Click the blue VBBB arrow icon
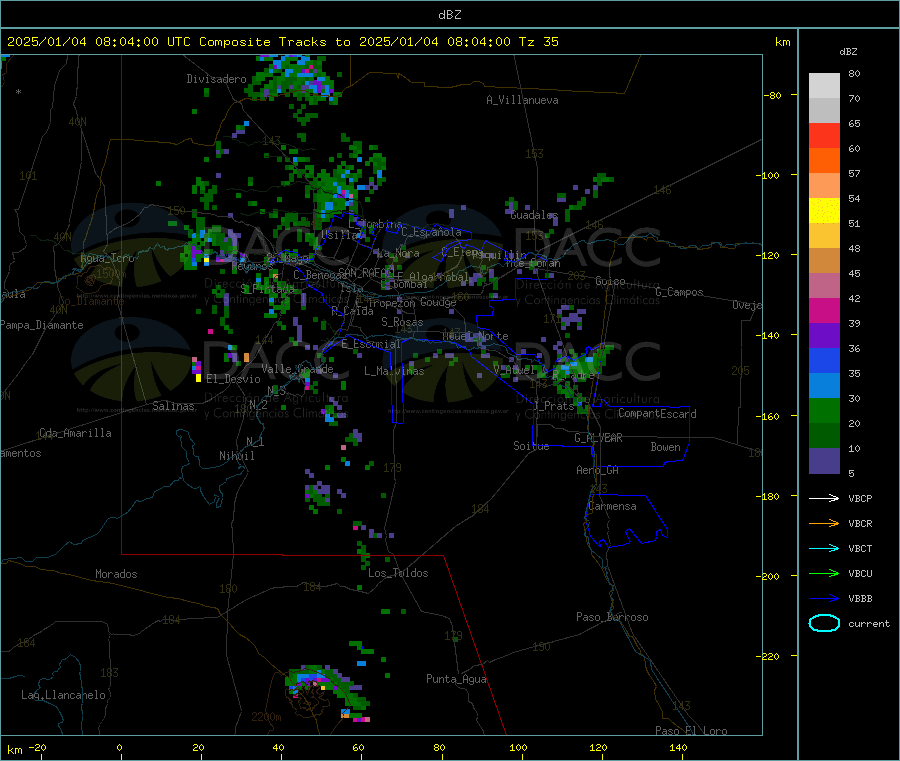This screenshot has width=900, height=761. pos(824,599)
